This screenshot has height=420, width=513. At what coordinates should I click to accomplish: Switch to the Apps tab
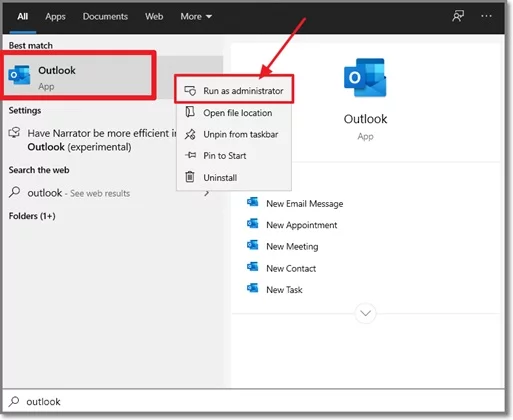point(55,16)
